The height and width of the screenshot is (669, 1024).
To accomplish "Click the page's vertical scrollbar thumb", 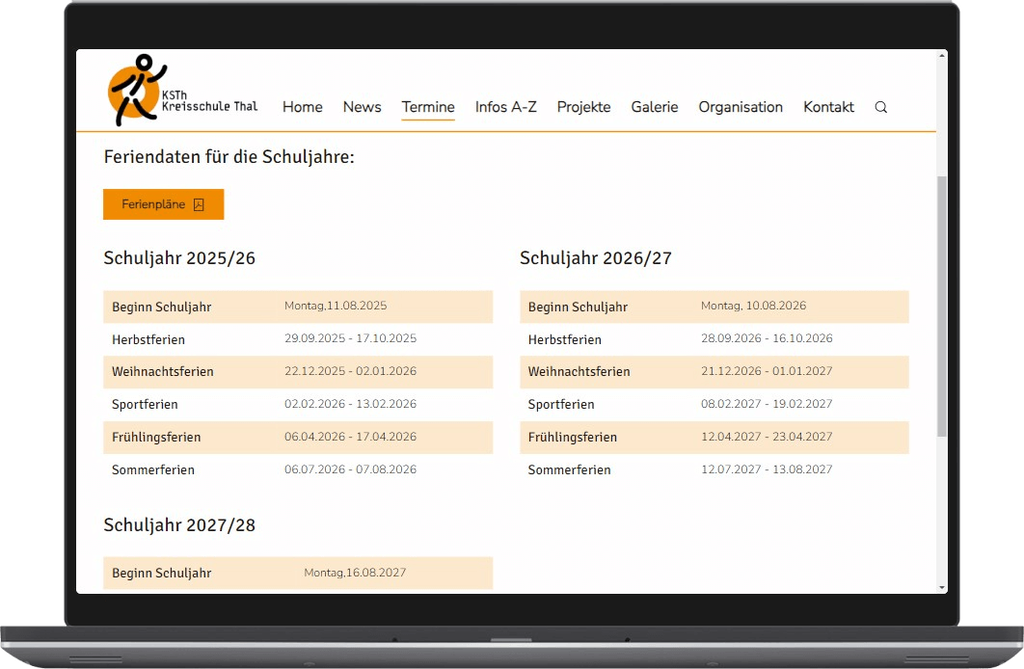I will 941,305.
